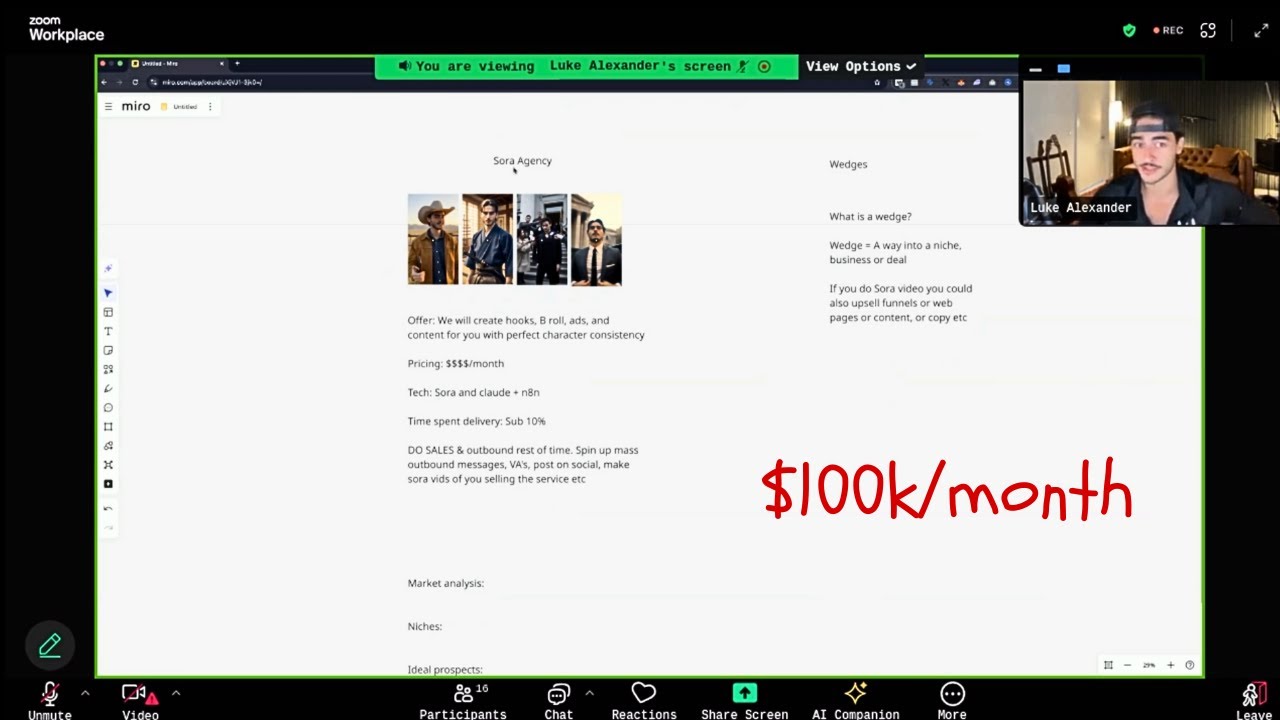1280x720 pixels.
Task: Leave the meeting
Action: (x=1253, y=700)
